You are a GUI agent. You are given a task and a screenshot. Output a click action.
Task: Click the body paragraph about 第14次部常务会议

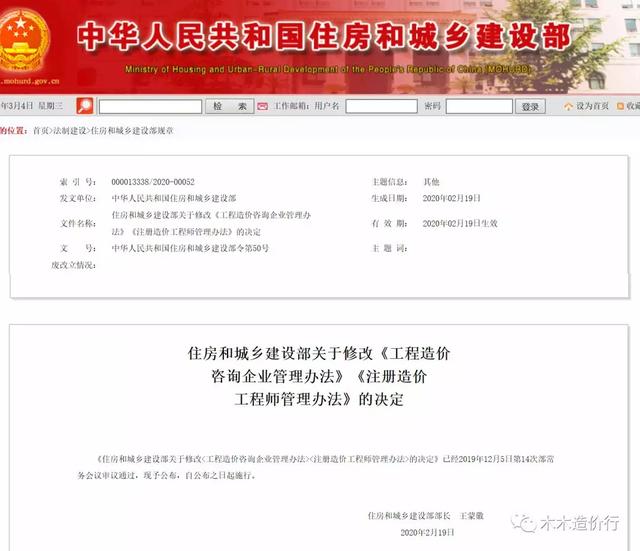coord(316,467)
